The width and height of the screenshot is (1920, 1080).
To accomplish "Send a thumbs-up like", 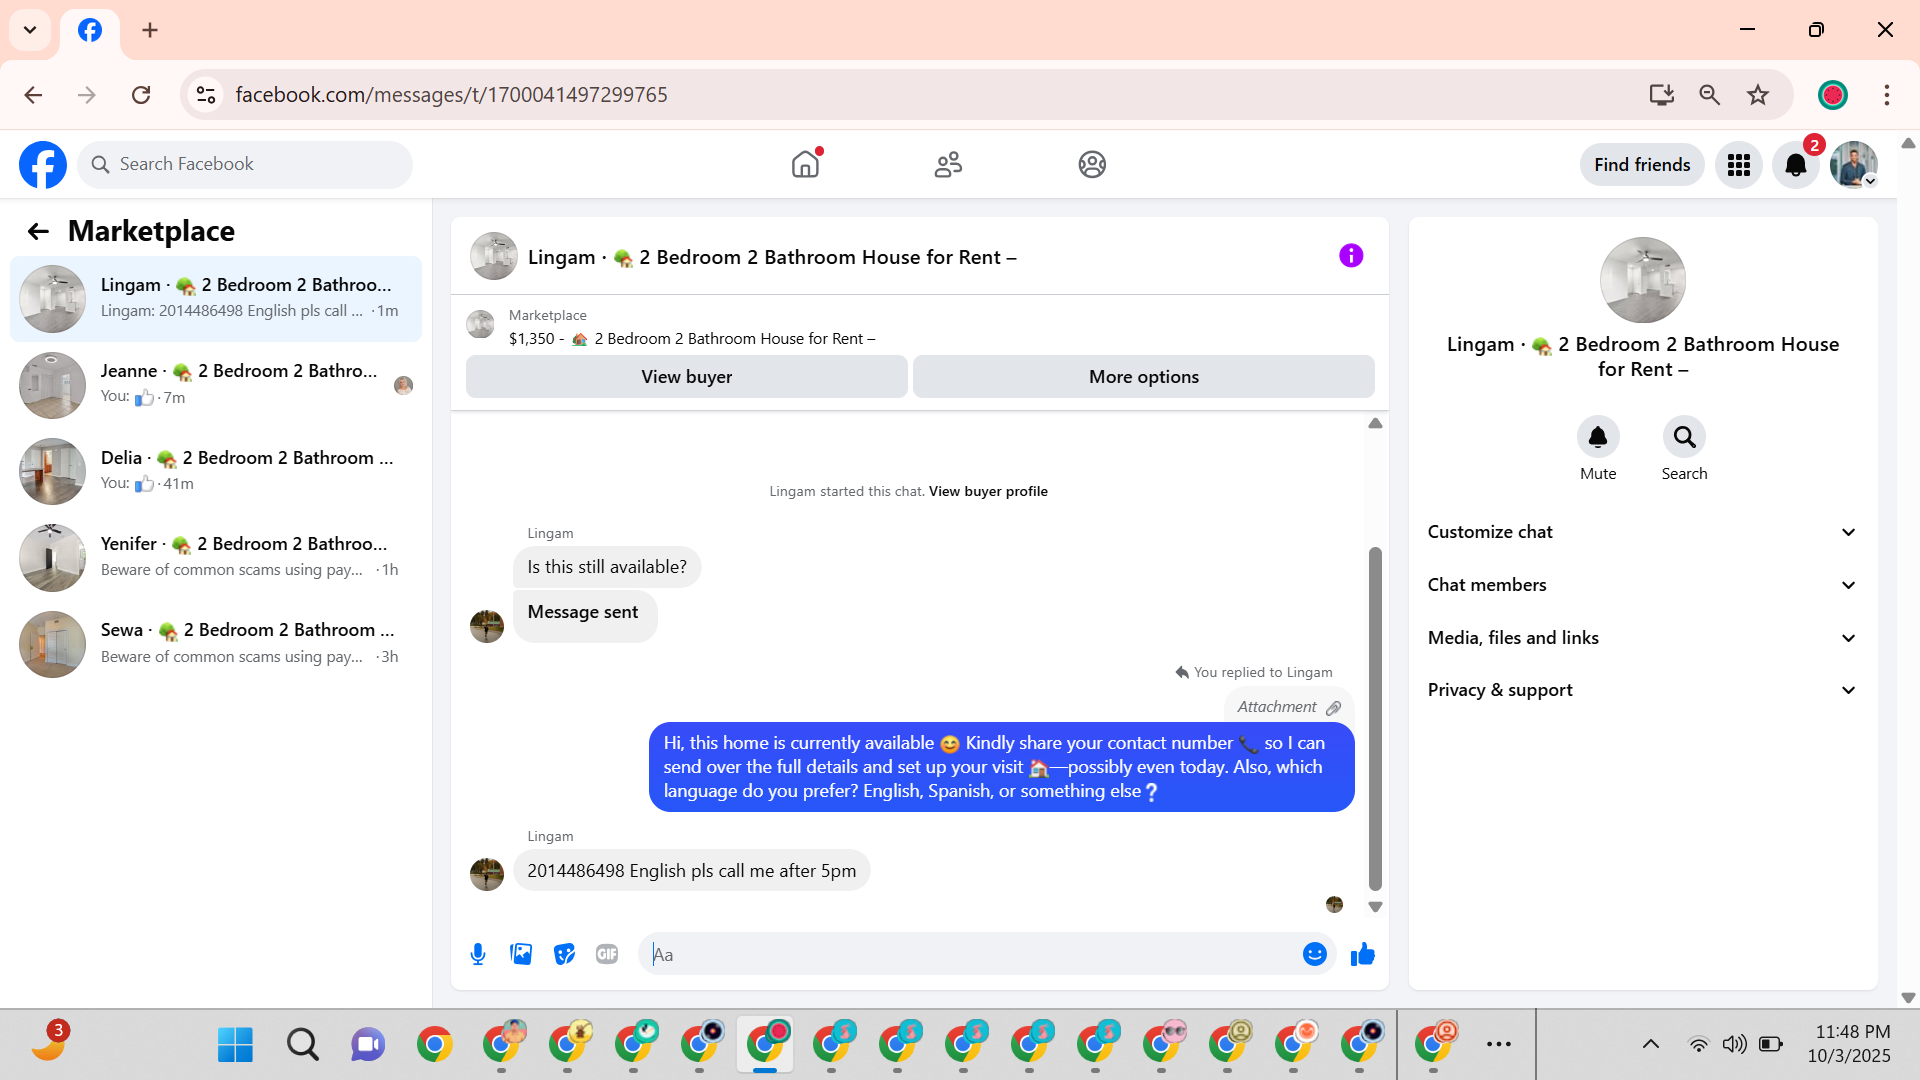I will 1362,954.
